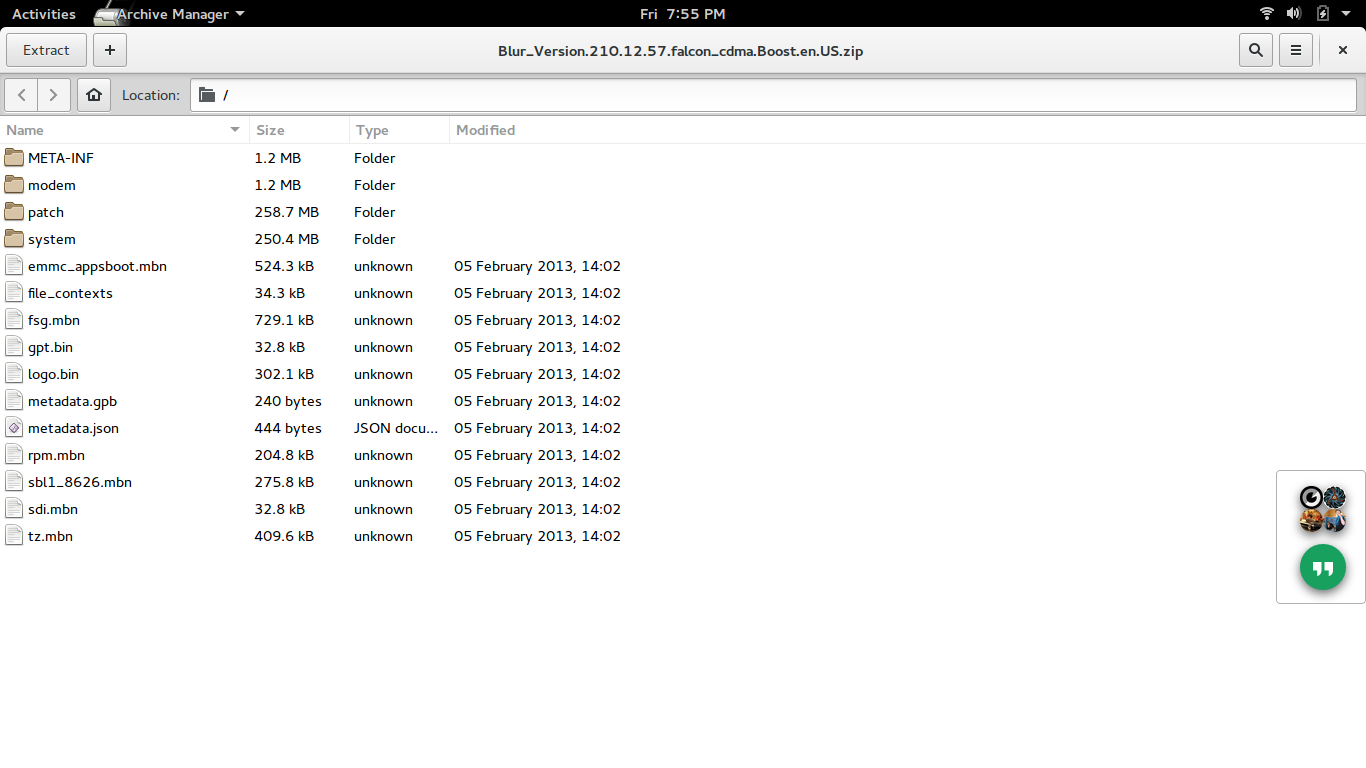Select the metadata.json file icon
1366x768 pixels.
tap(14, 428)
